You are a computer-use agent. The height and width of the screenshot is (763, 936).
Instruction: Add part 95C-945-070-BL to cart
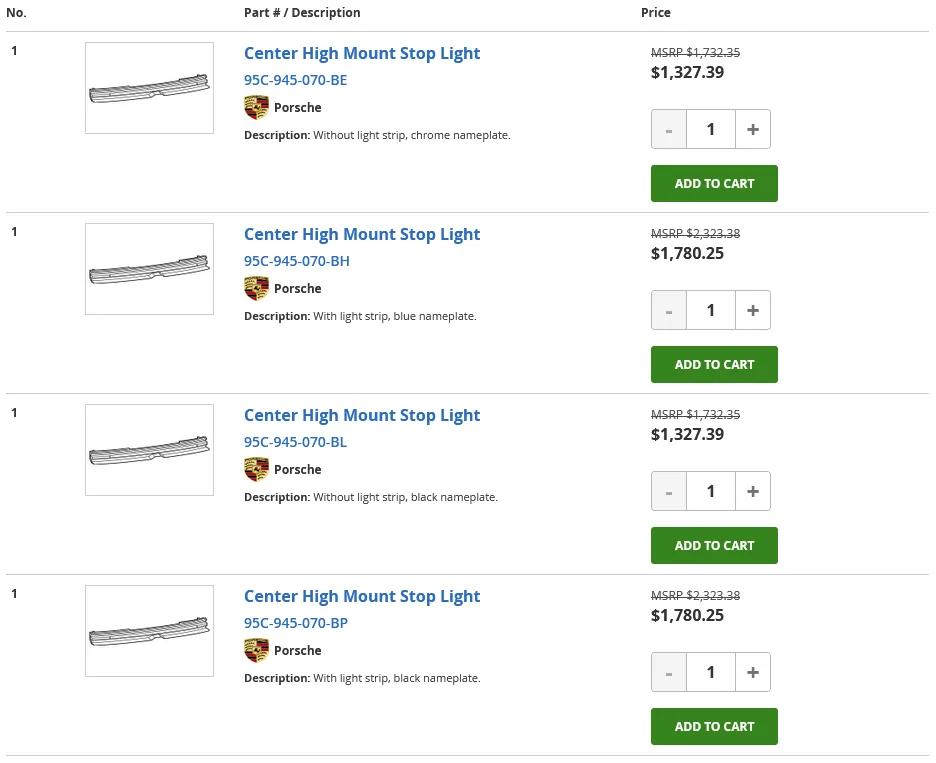714,546
